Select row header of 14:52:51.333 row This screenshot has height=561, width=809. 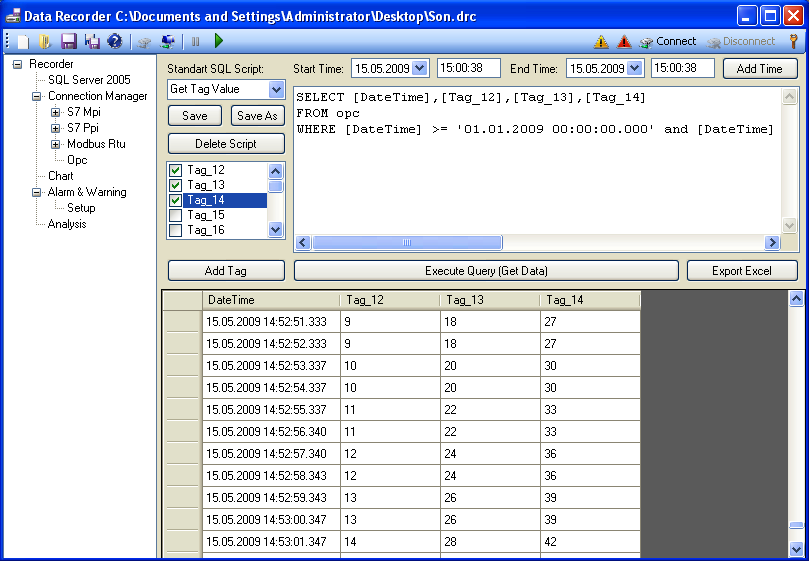182,322
